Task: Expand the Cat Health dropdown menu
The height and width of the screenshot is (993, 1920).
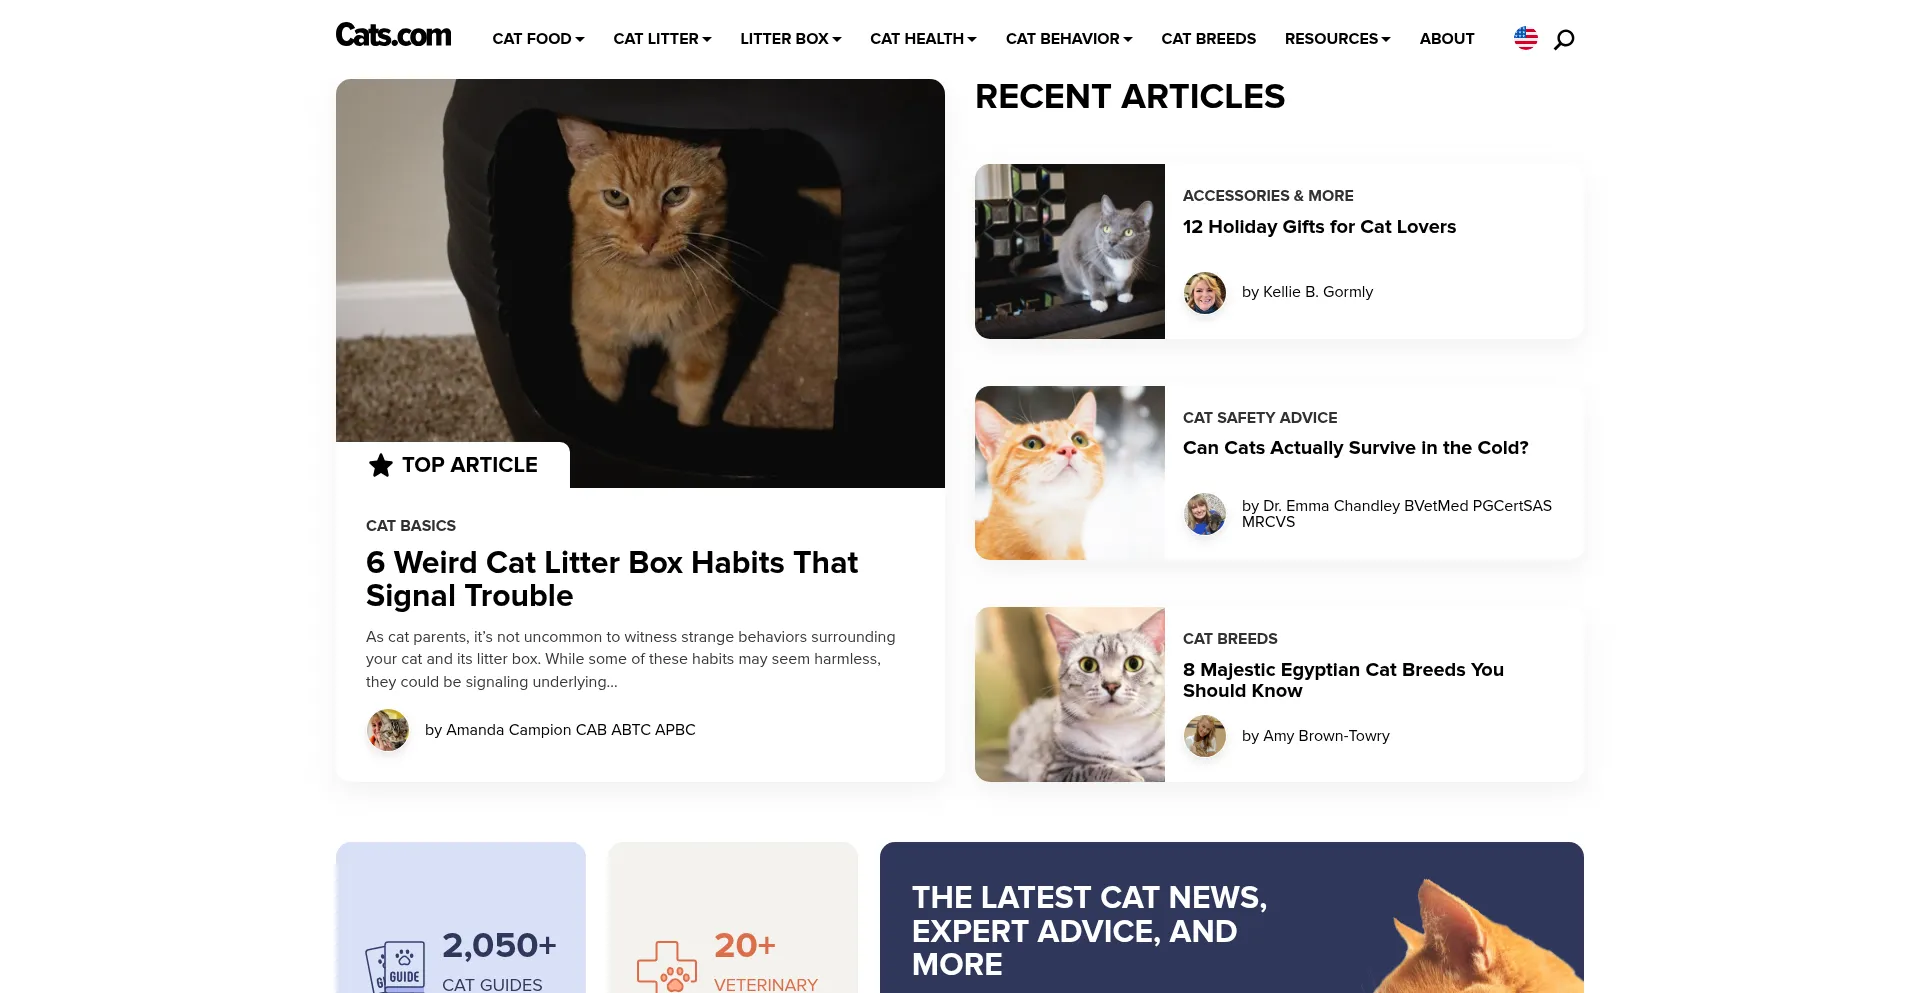Action: [x=923, y=38]
